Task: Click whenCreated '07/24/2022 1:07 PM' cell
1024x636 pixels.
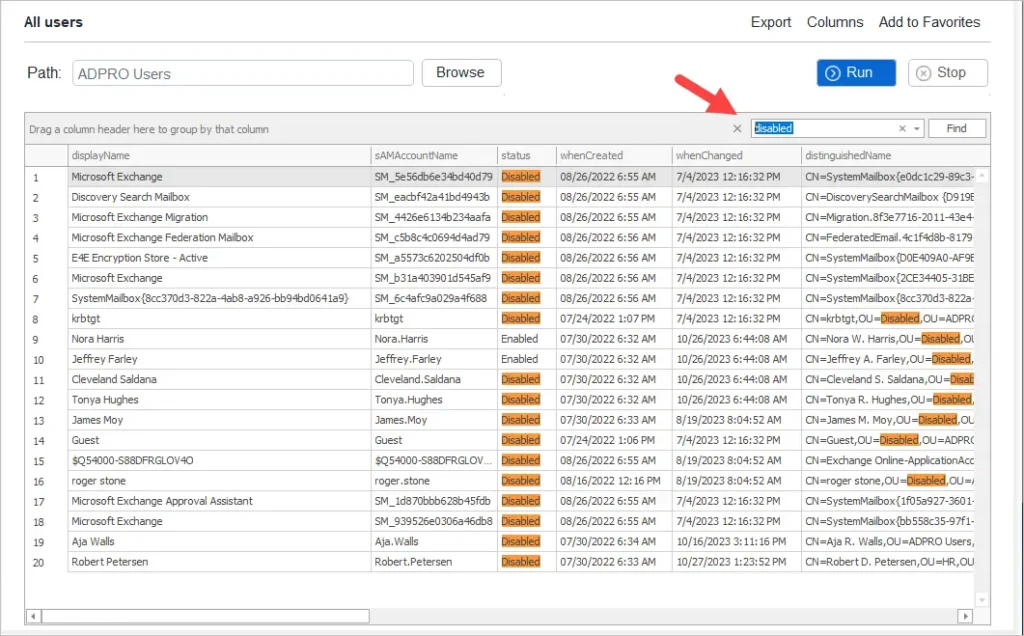Action: pos(614,319)
